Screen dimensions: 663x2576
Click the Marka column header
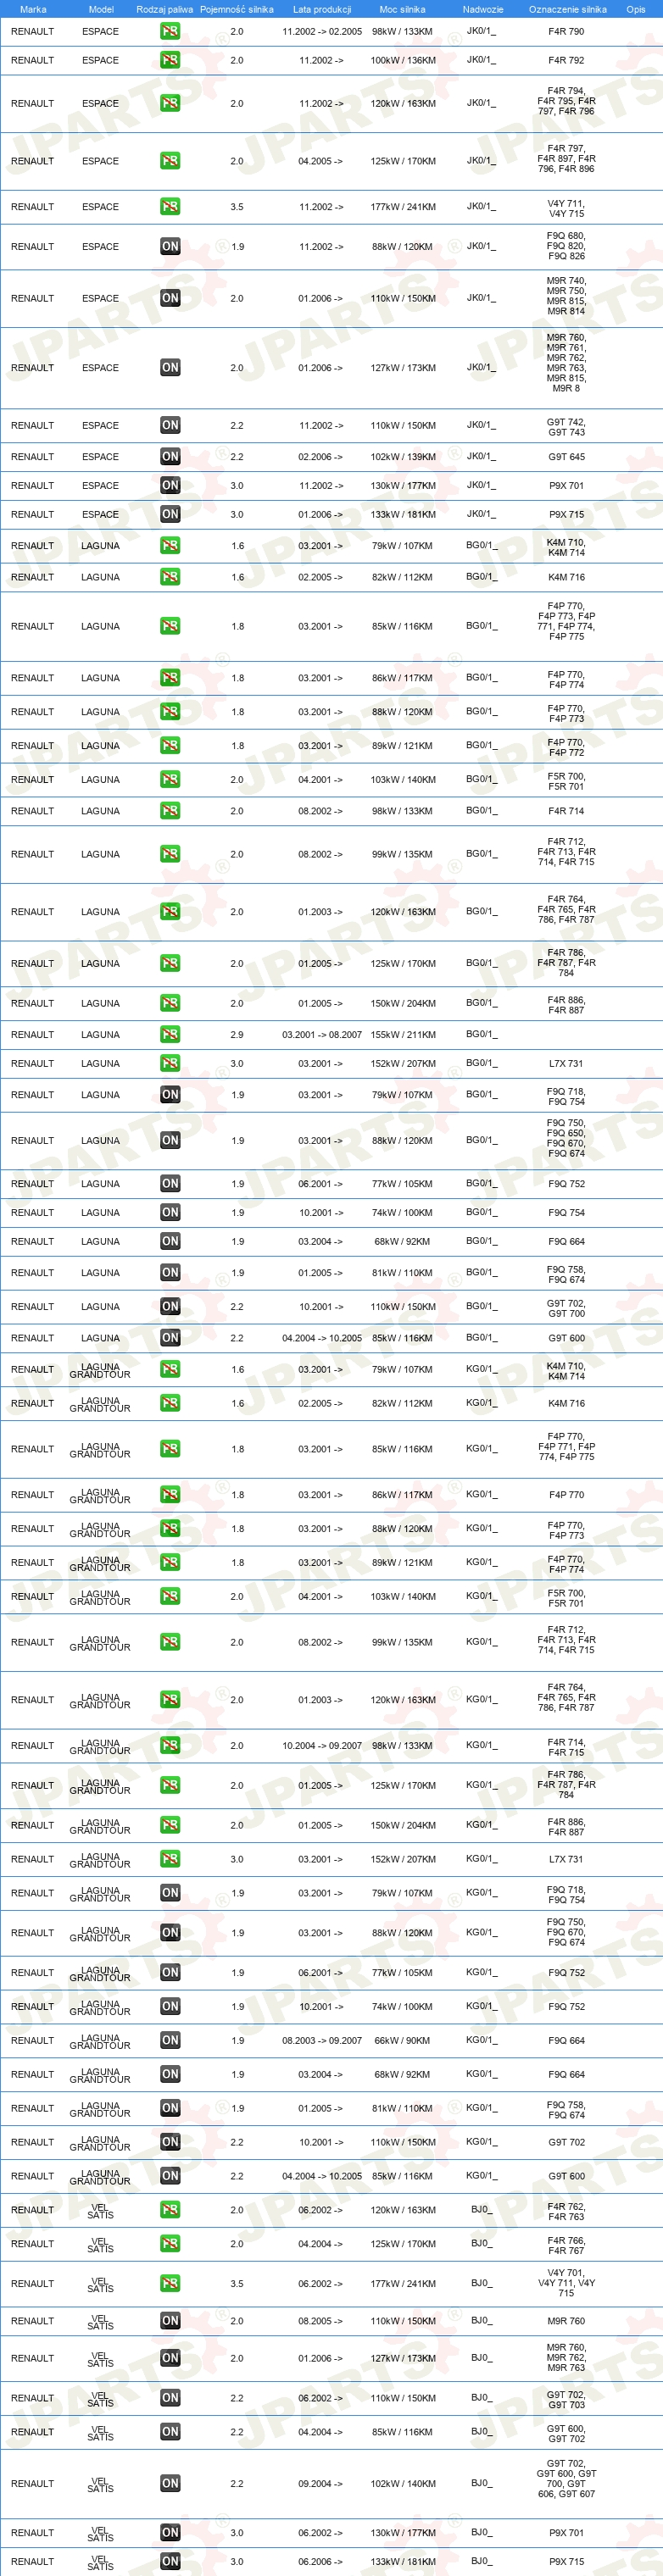[x=33, y=9]
